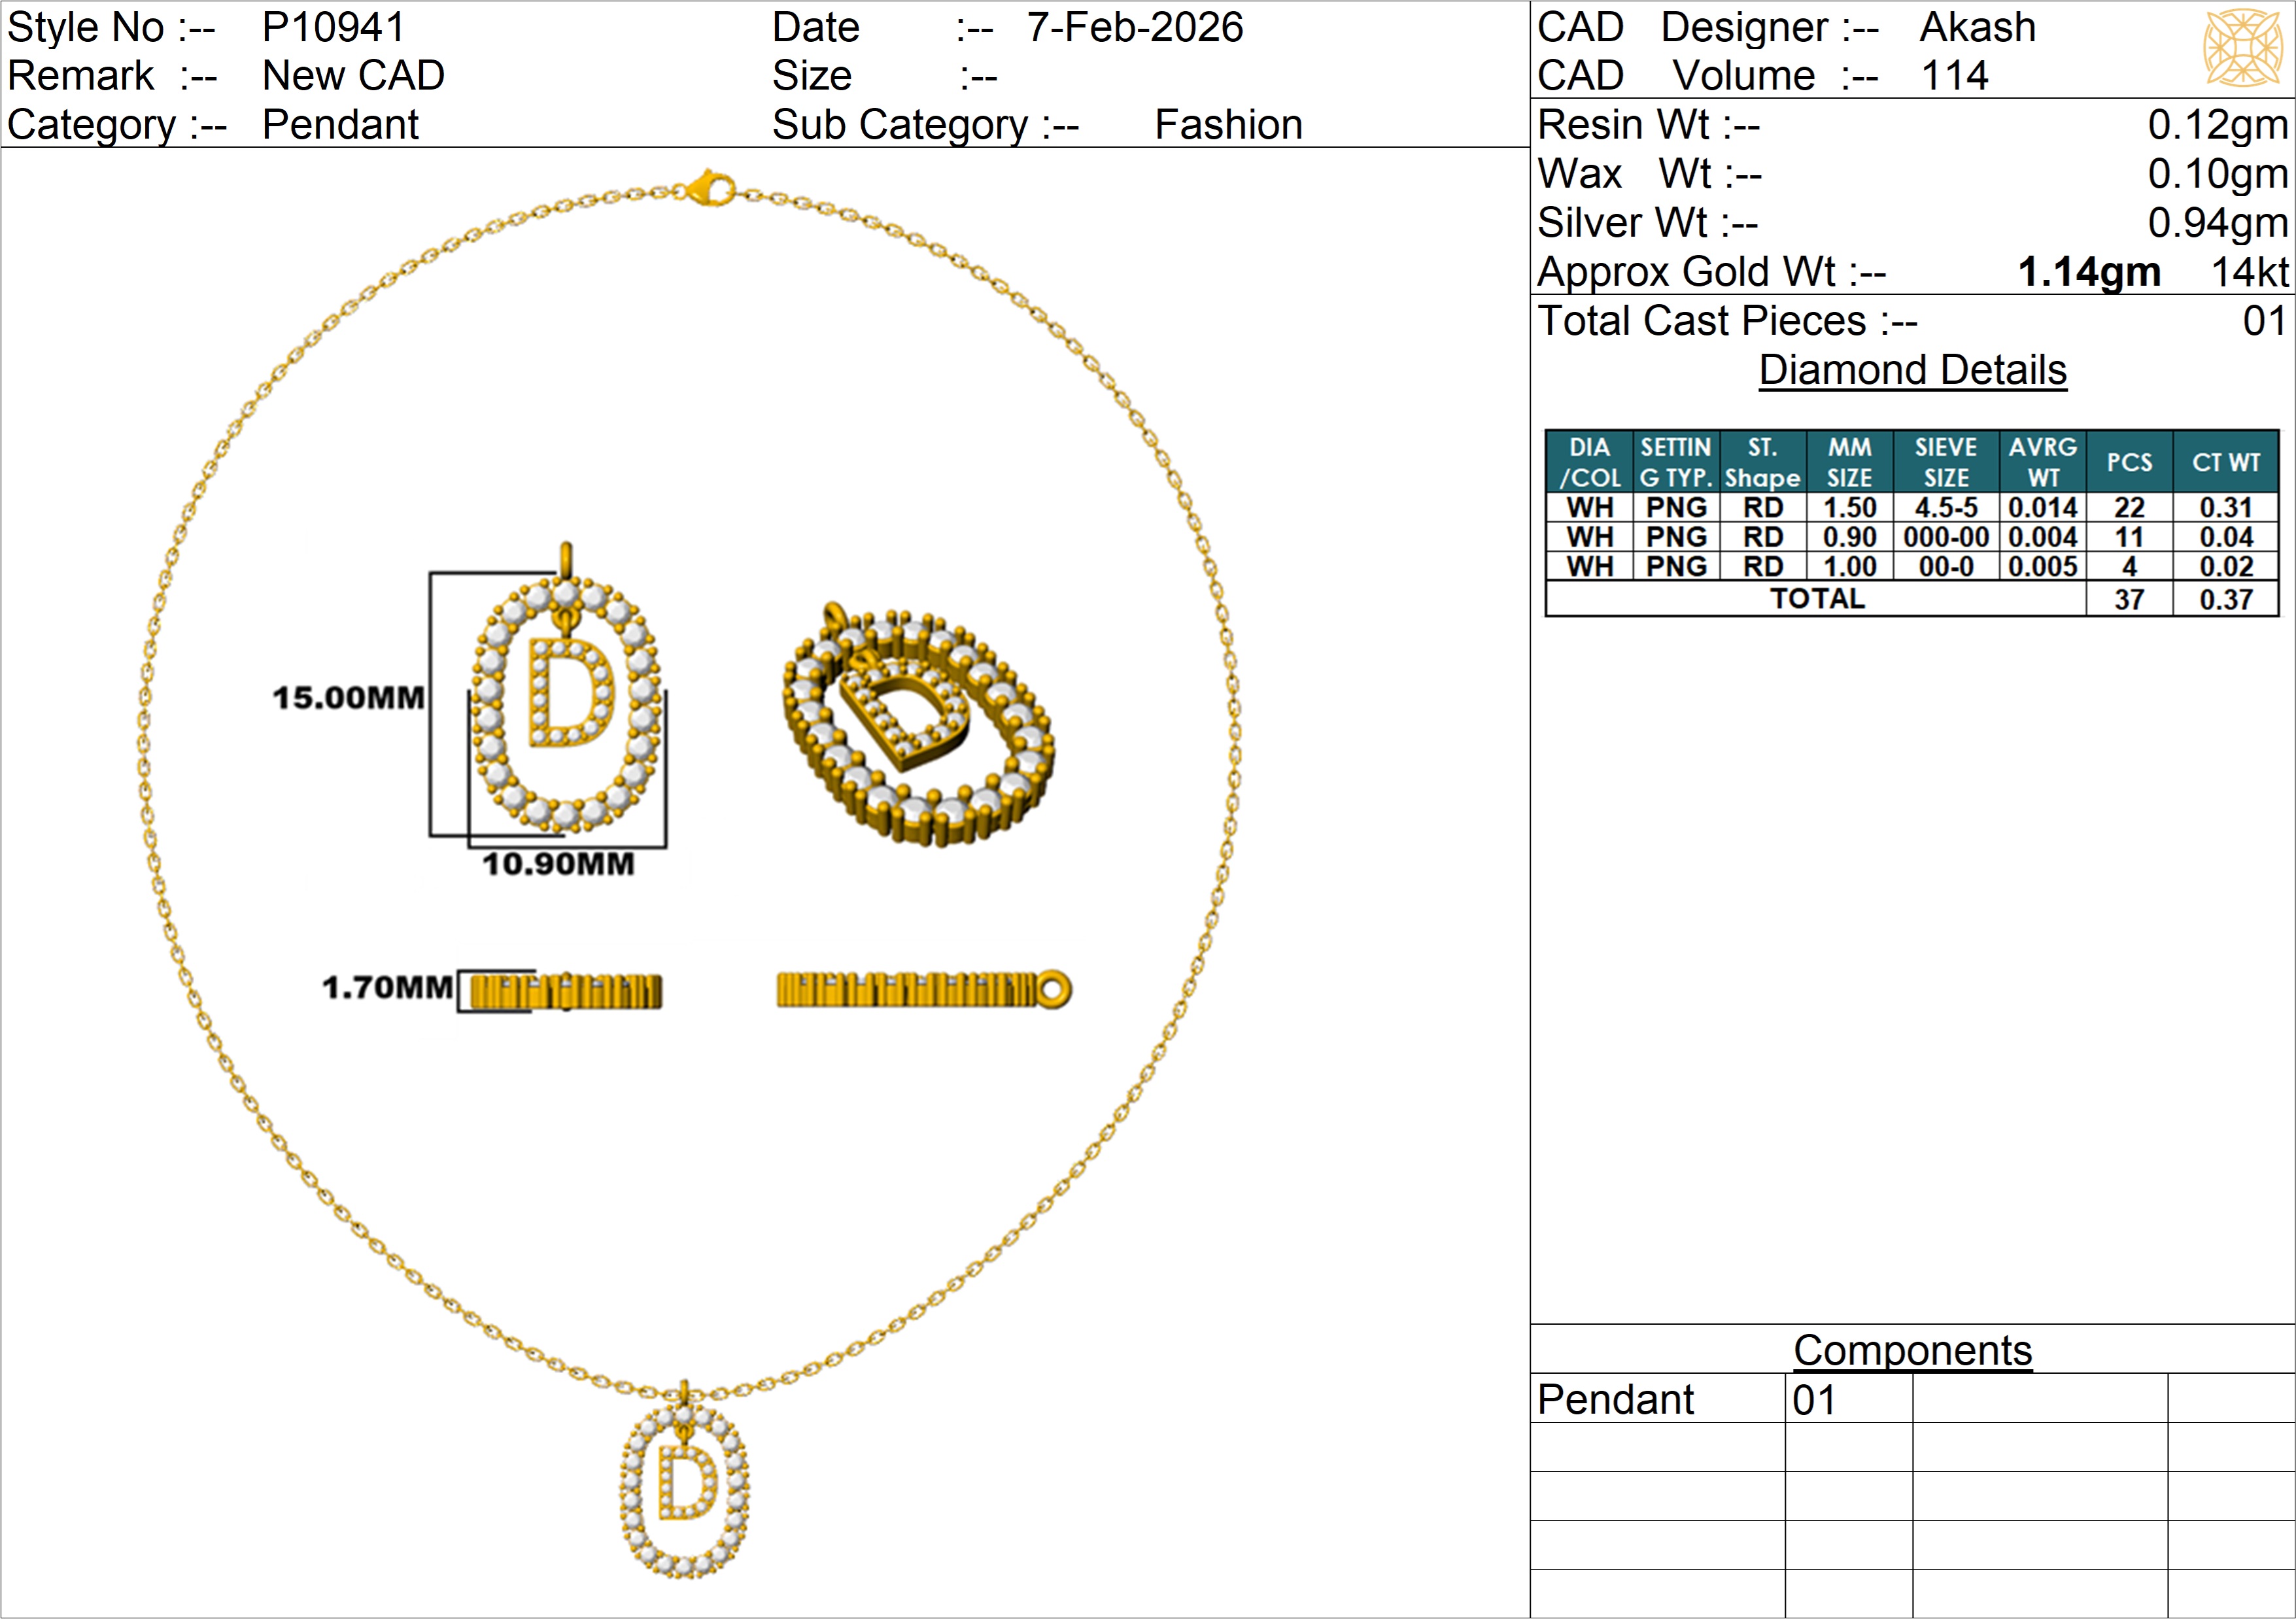Click the Style No value P10941
The height and width of the screenshot is (1619, 2296).
(x=333, y=27)
